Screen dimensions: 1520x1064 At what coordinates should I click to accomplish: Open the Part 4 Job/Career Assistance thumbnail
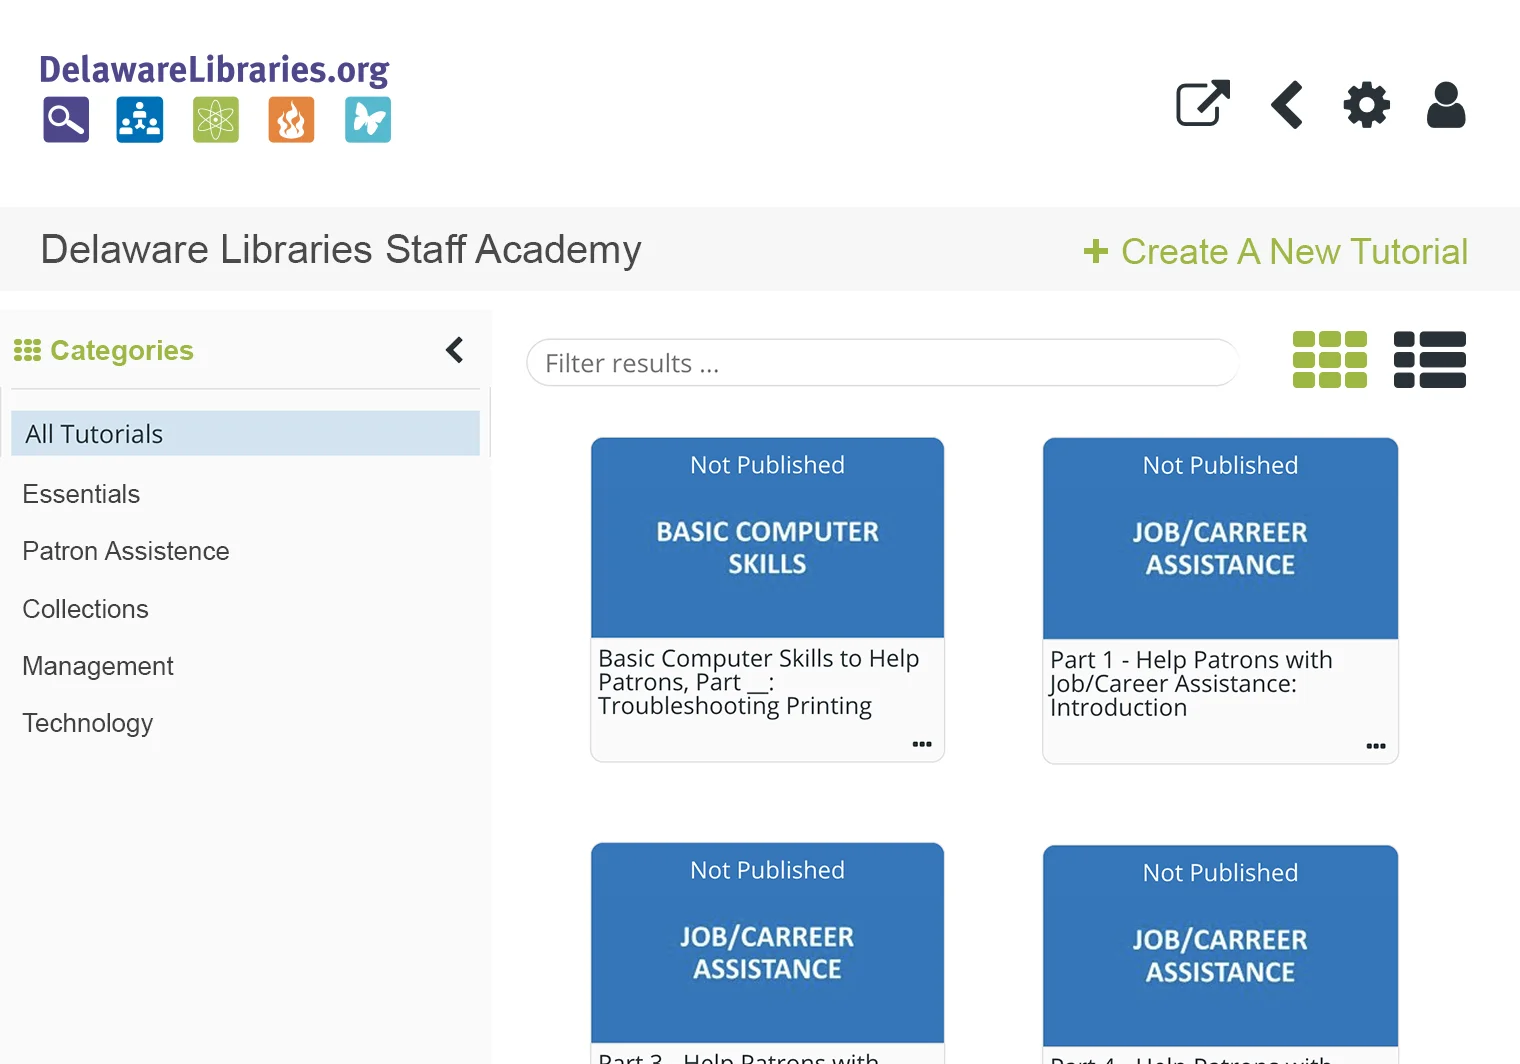[1220, 946]
